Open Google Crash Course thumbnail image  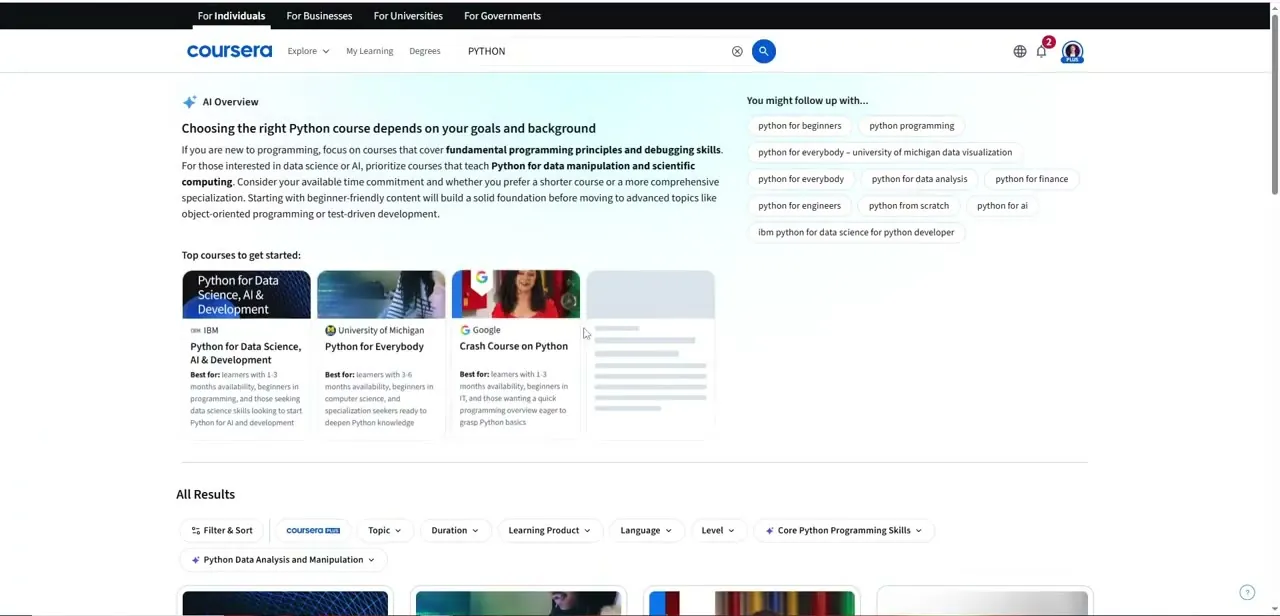click(516, 294)
